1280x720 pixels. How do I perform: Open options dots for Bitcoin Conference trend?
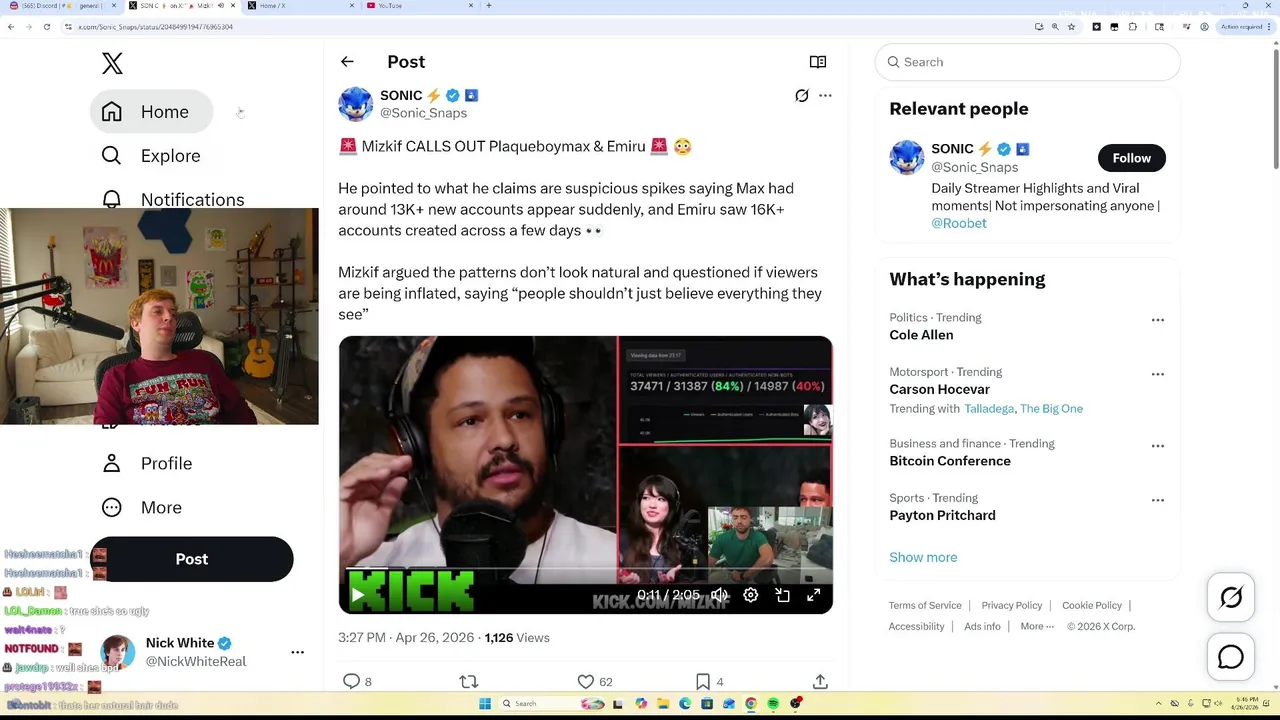tap(1157, 446)
